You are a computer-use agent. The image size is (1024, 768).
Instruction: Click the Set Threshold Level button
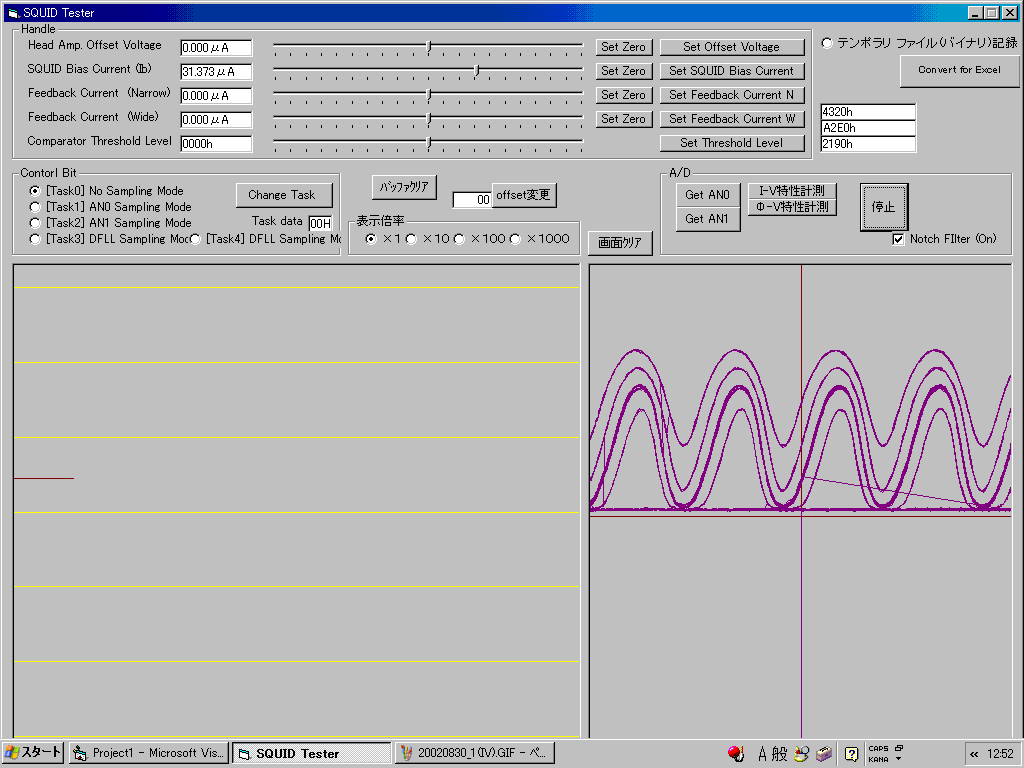point(732,143)
